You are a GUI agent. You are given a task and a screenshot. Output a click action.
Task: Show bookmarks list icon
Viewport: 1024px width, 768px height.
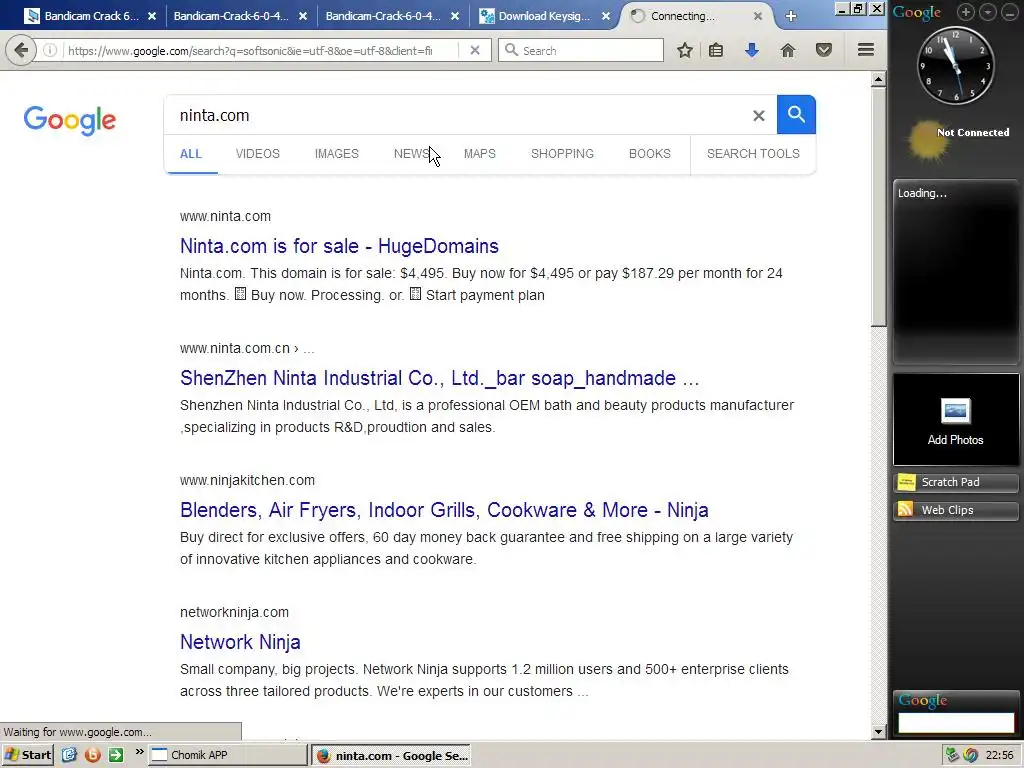(x=716, y=50)
